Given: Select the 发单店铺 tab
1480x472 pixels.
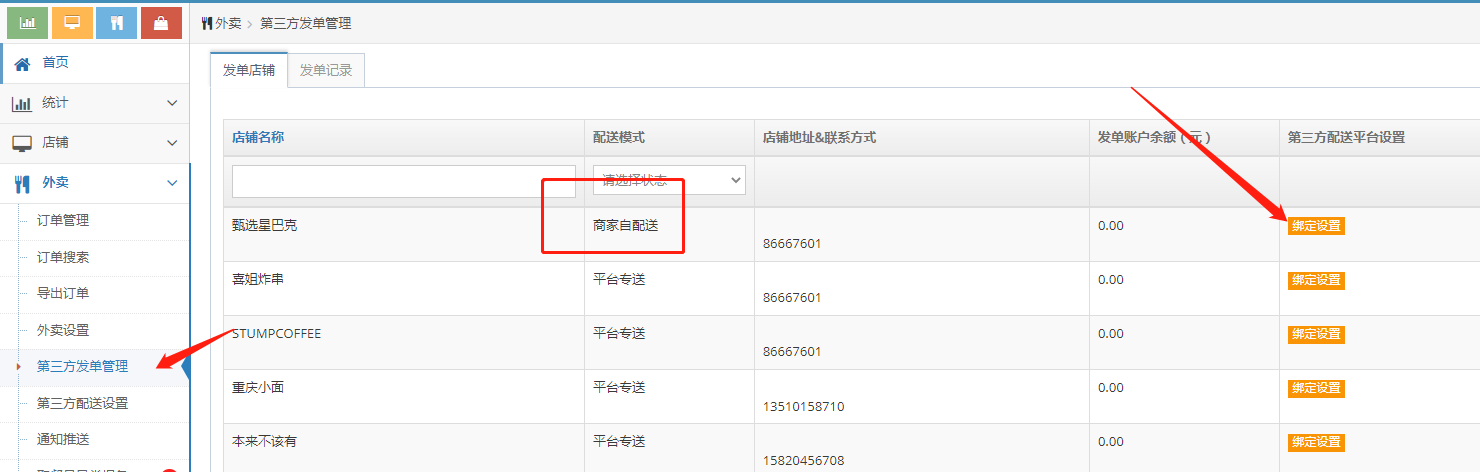Looking at the screenshot, I should (x=248, y=70).
